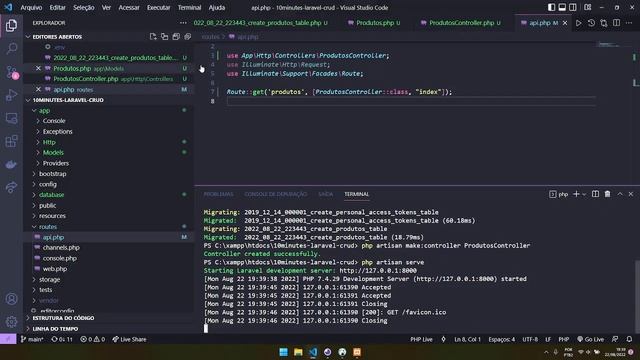This screenshot has height=360, width=640.
Task: Click the main branch in status bar
Action: 32,339
